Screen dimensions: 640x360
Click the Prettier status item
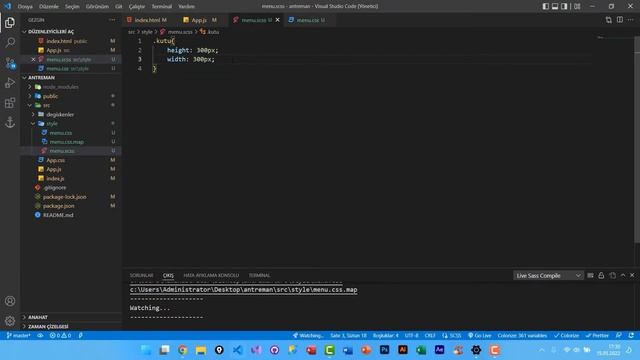[597, 336]
